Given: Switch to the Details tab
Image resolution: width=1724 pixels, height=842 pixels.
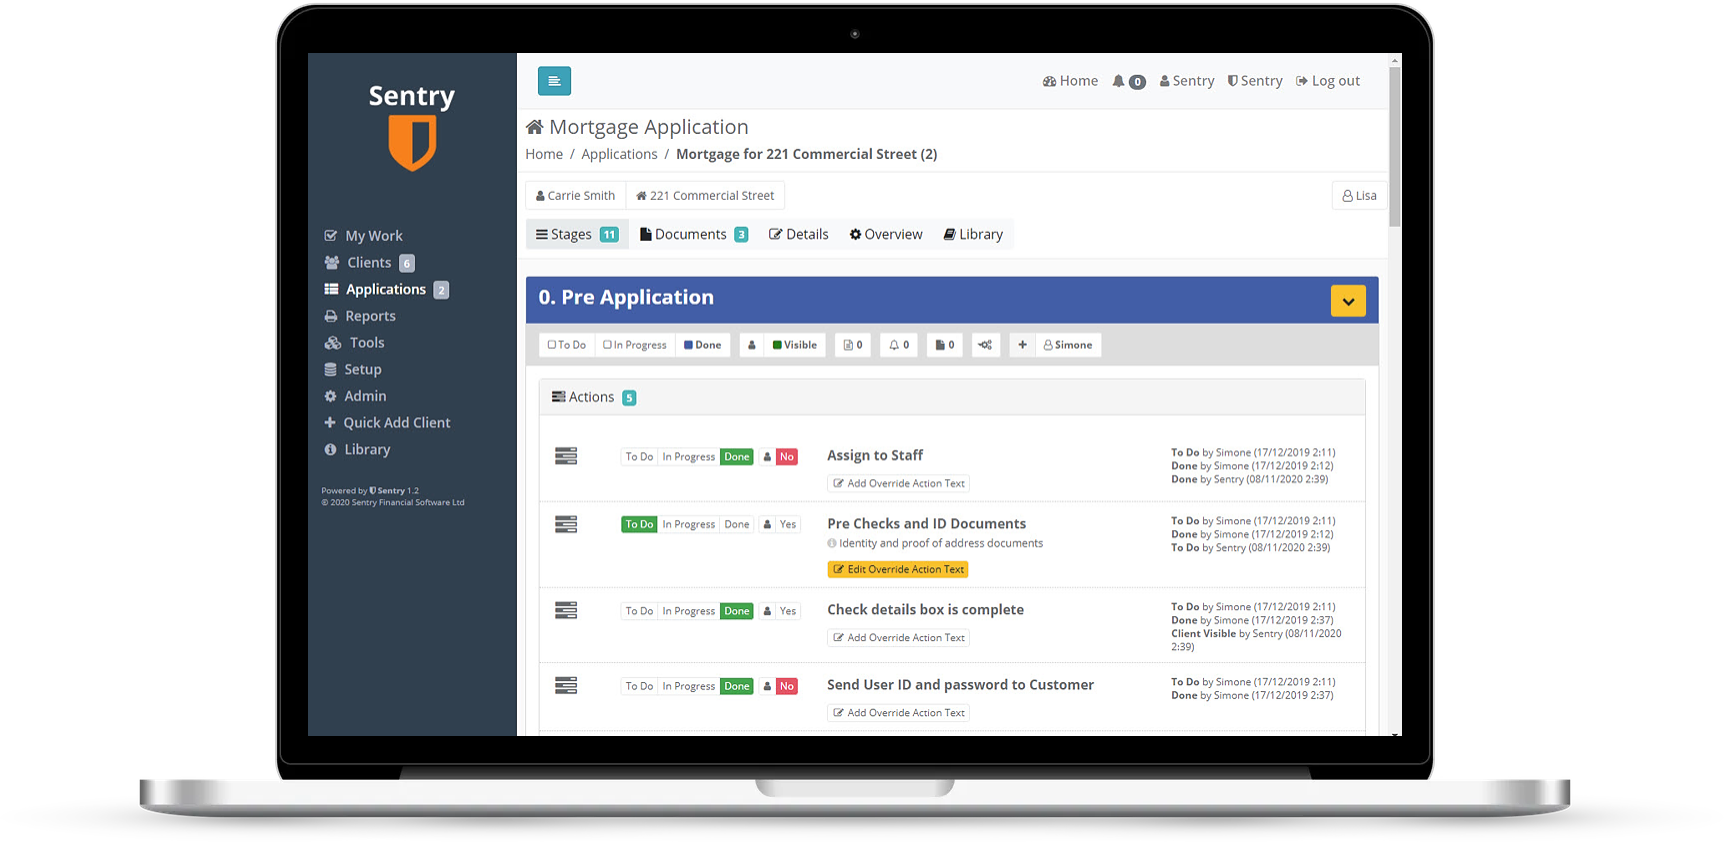Looking at the screenshot, I should 798,234.
